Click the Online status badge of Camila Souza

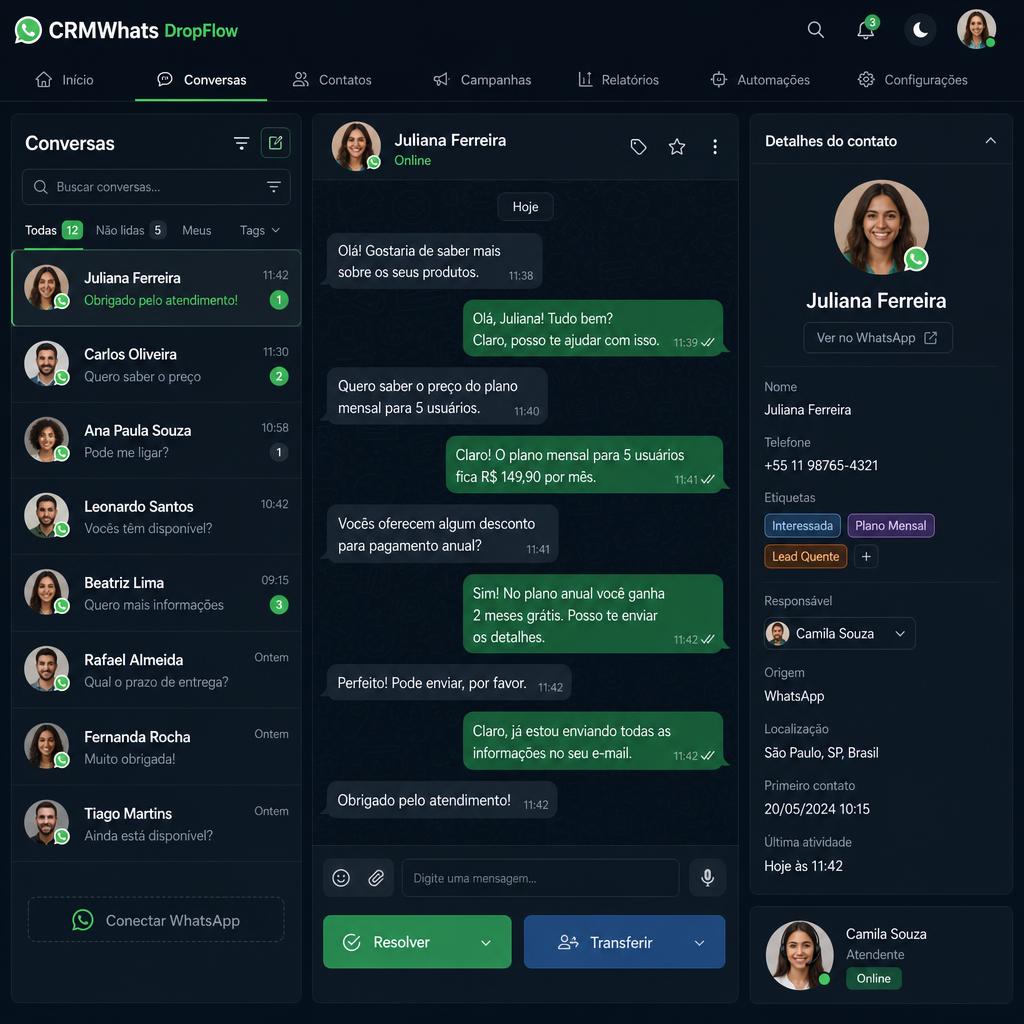click(x=873, y=978)
